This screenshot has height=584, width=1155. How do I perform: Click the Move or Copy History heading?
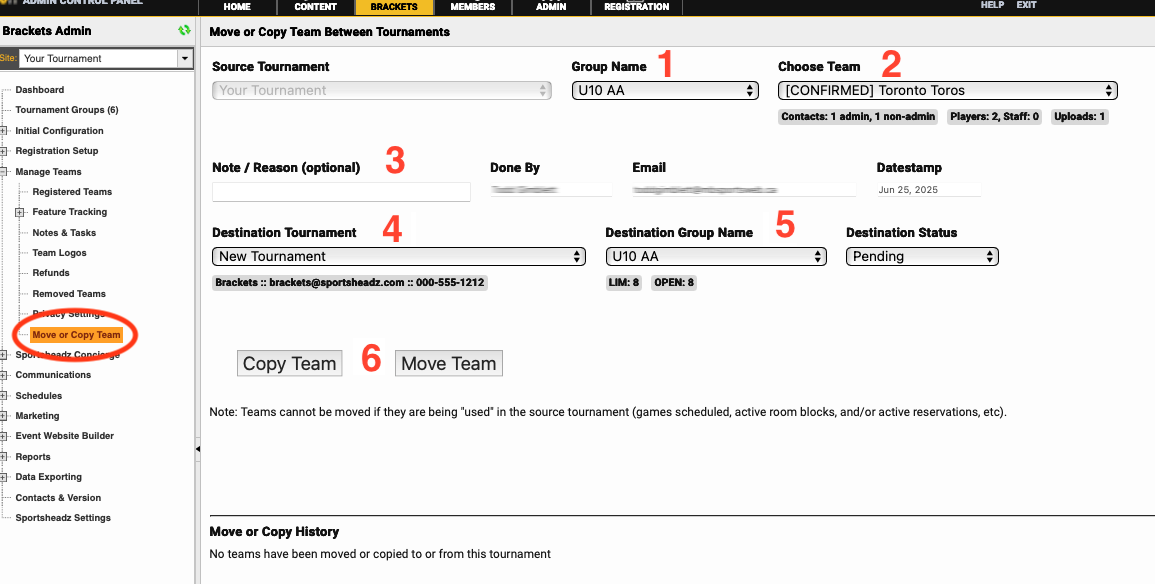click(274, 532)
